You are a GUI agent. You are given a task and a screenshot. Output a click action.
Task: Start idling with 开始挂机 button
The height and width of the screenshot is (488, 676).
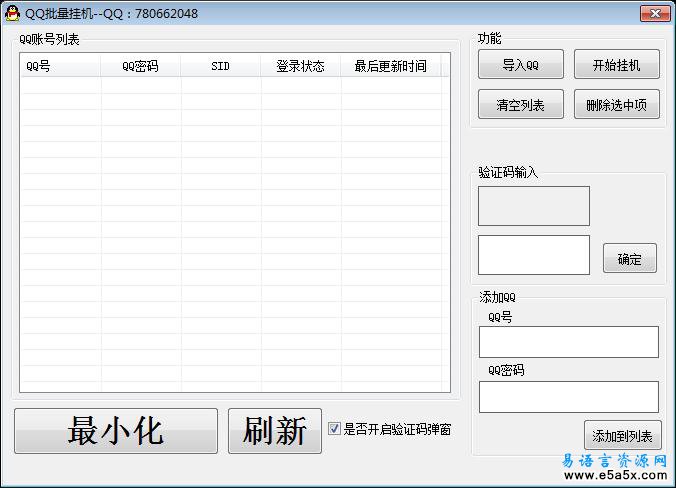[x=617, y=65]
